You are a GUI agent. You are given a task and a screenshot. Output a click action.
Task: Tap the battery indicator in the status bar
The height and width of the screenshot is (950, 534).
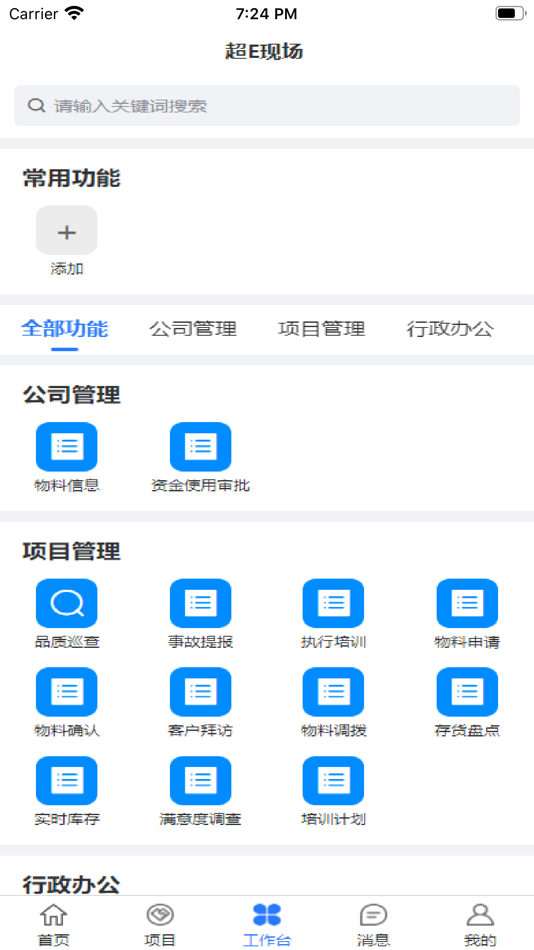(510, 13)
